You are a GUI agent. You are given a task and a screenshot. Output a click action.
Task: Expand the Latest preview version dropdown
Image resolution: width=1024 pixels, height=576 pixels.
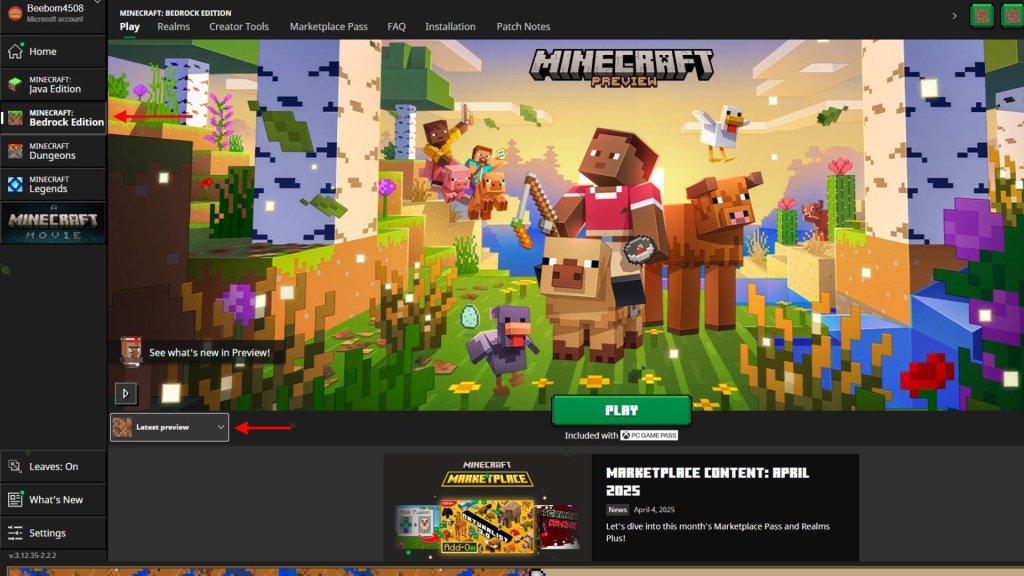170,427
